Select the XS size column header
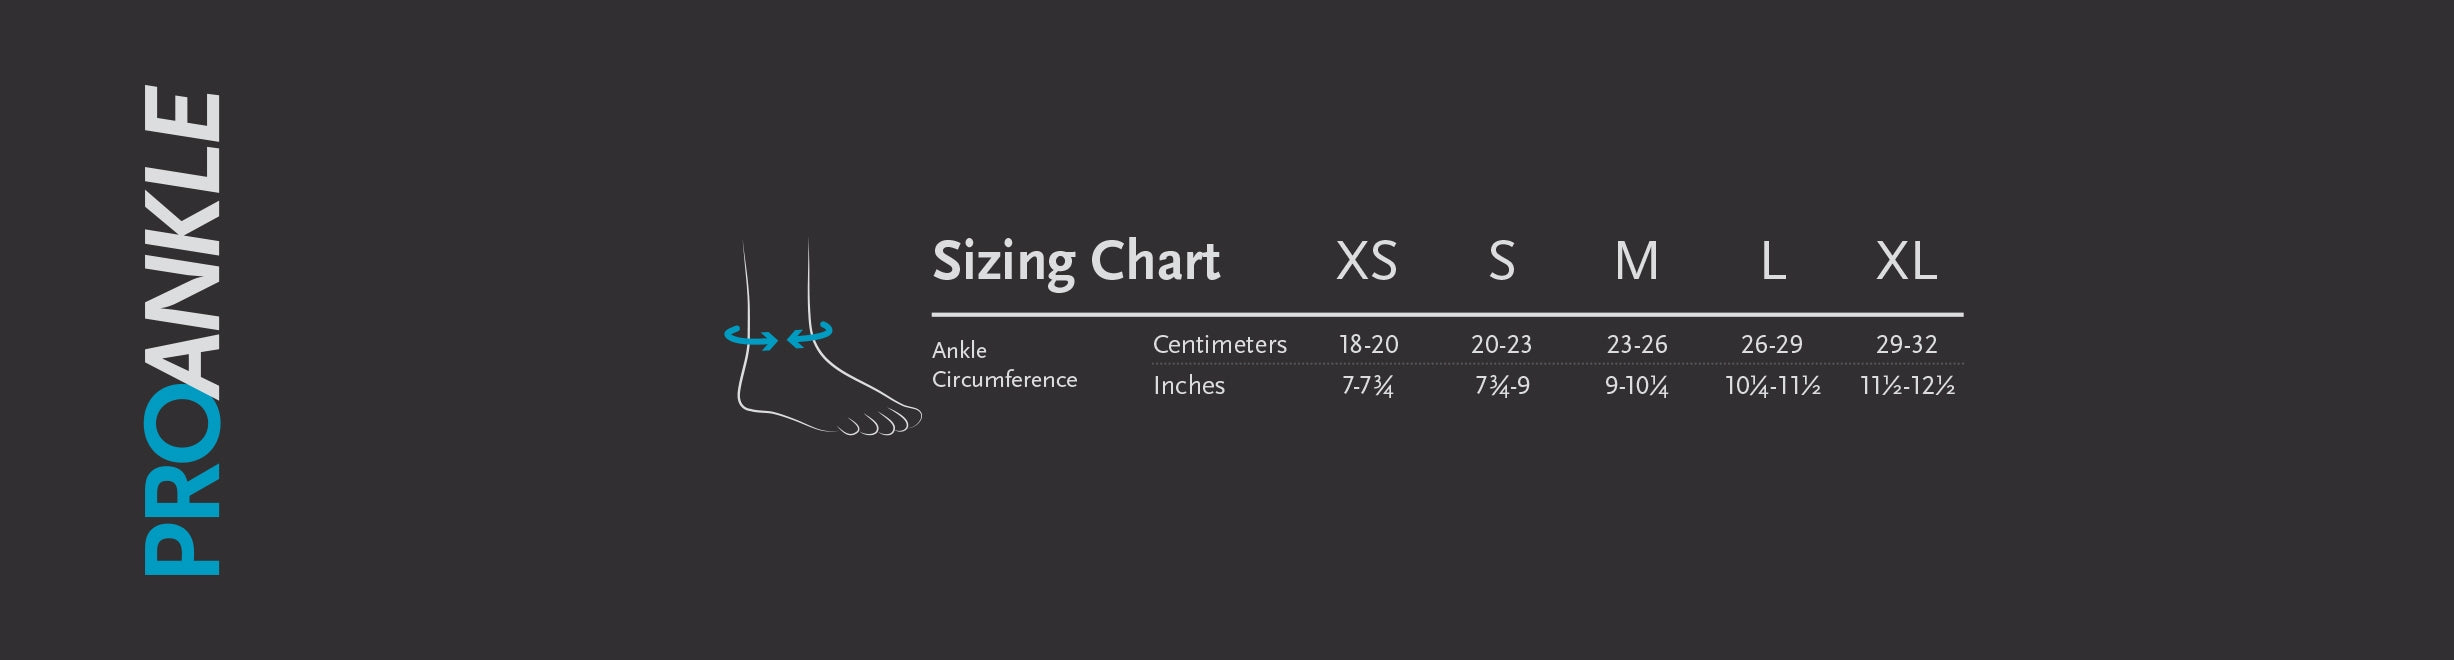This screenshot has width=2454, height=660. click(x=1367, y=261)
